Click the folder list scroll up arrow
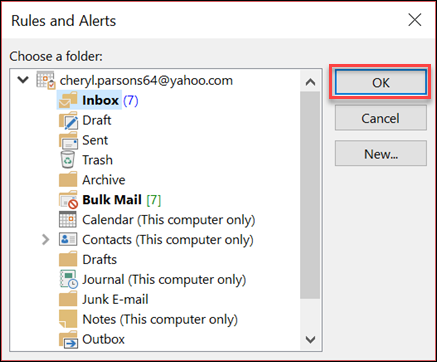 coord(310,81)
